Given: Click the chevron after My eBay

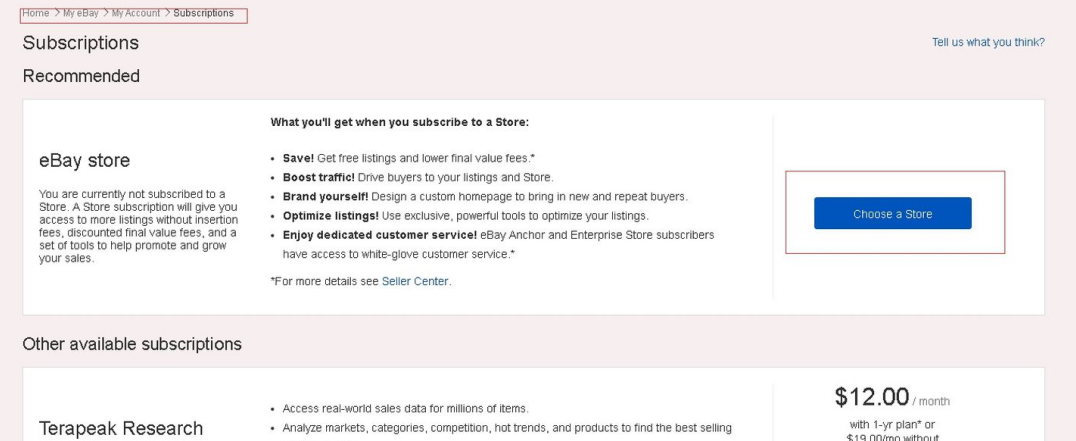Looking at the screenshot, I should 106,13.
